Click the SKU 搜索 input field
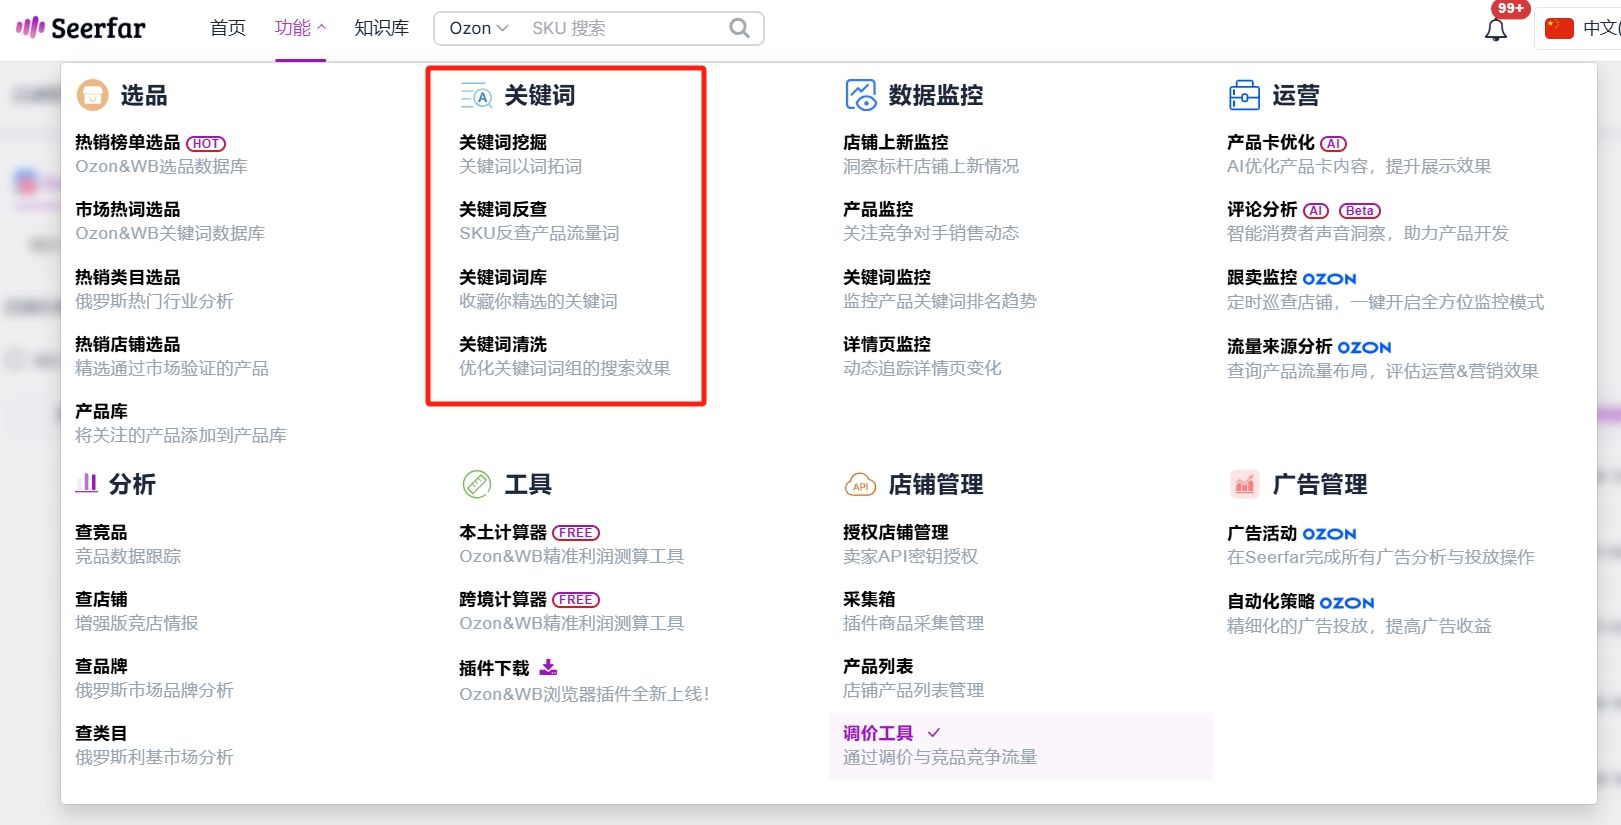Viewport: 1621px width, 825px height. (625, 28)
